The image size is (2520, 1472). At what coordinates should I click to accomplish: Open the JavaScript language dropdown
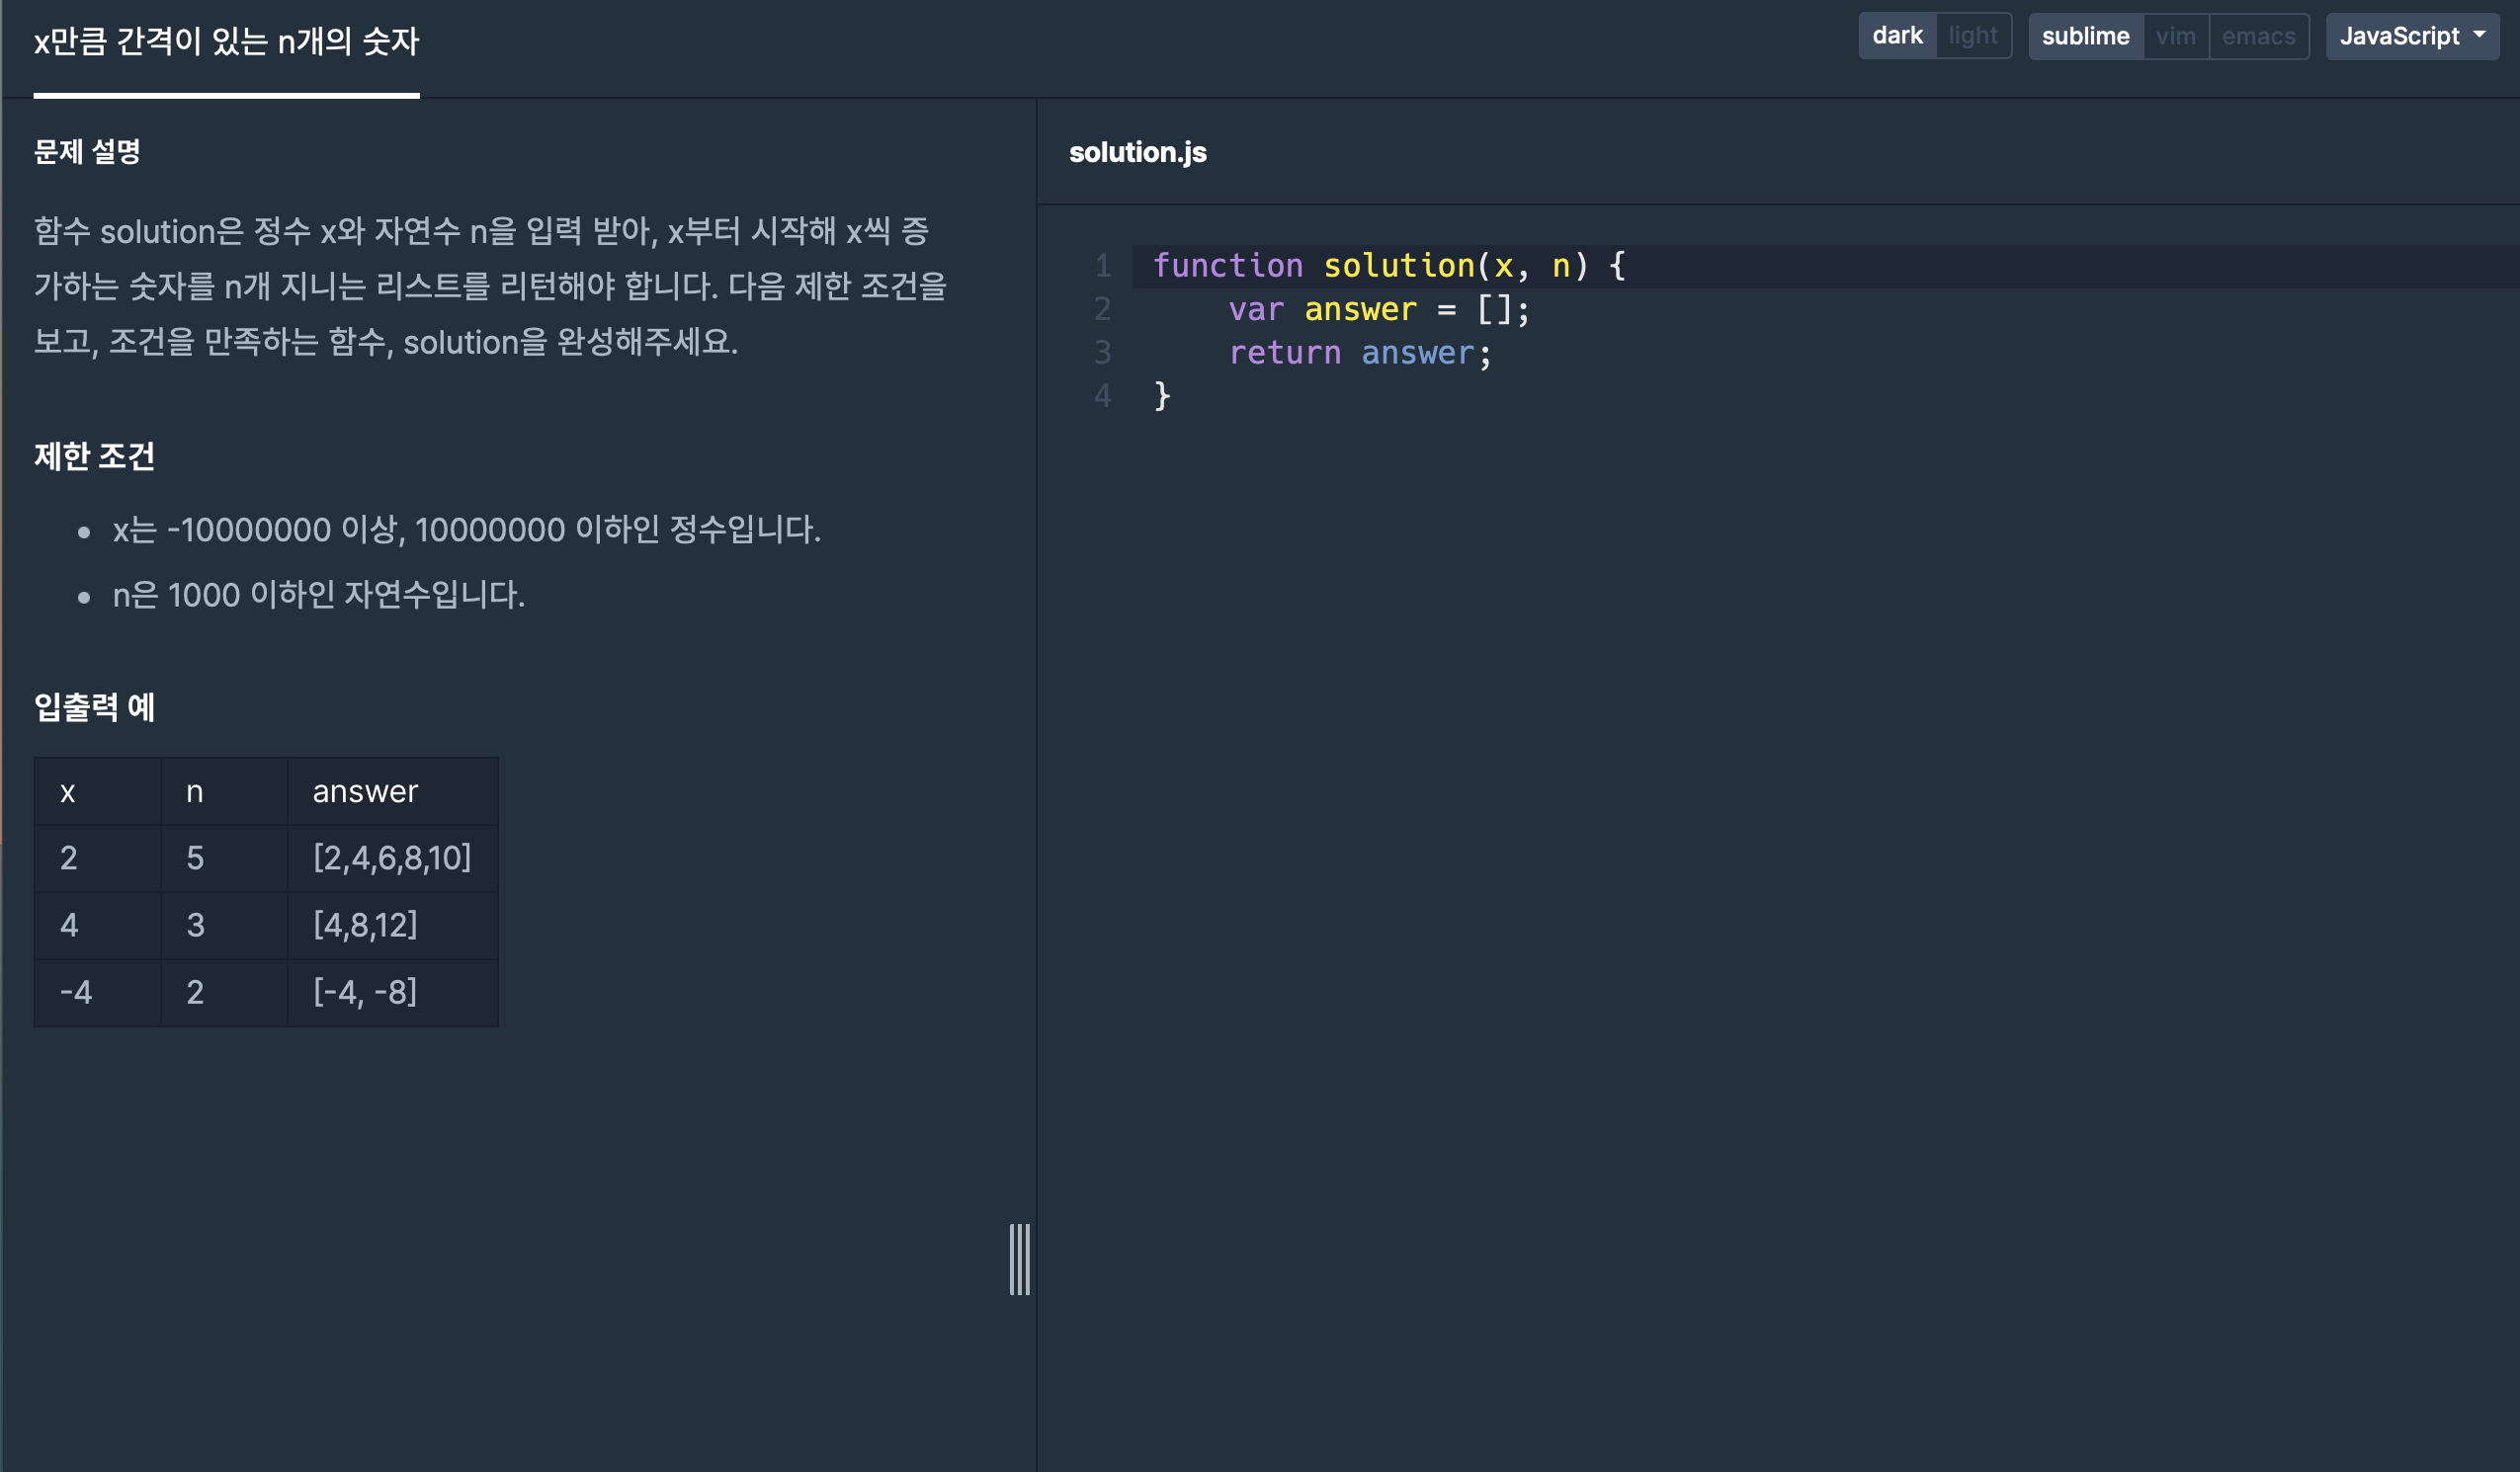[x=2410, y=36]
